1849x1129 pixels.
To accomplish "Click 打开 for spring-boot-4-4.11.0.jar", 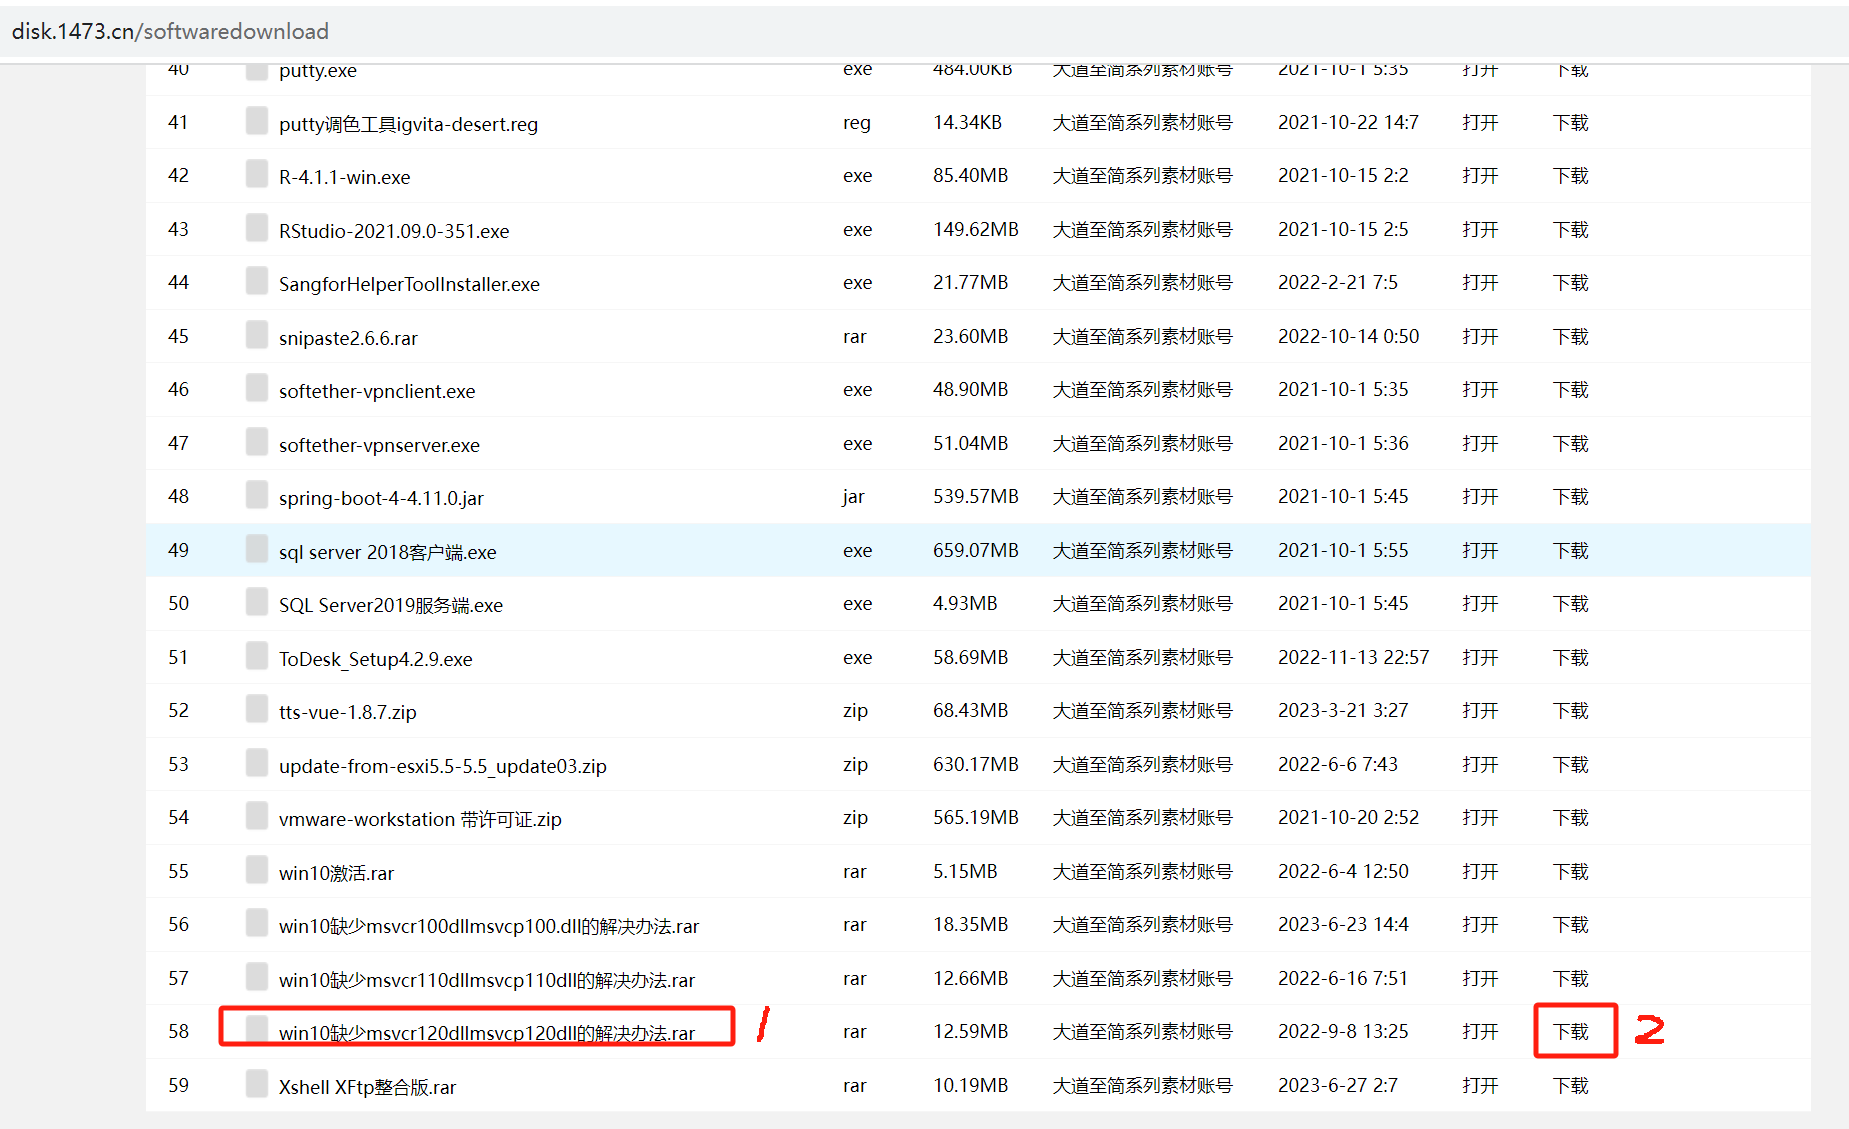I will 1480,496.
